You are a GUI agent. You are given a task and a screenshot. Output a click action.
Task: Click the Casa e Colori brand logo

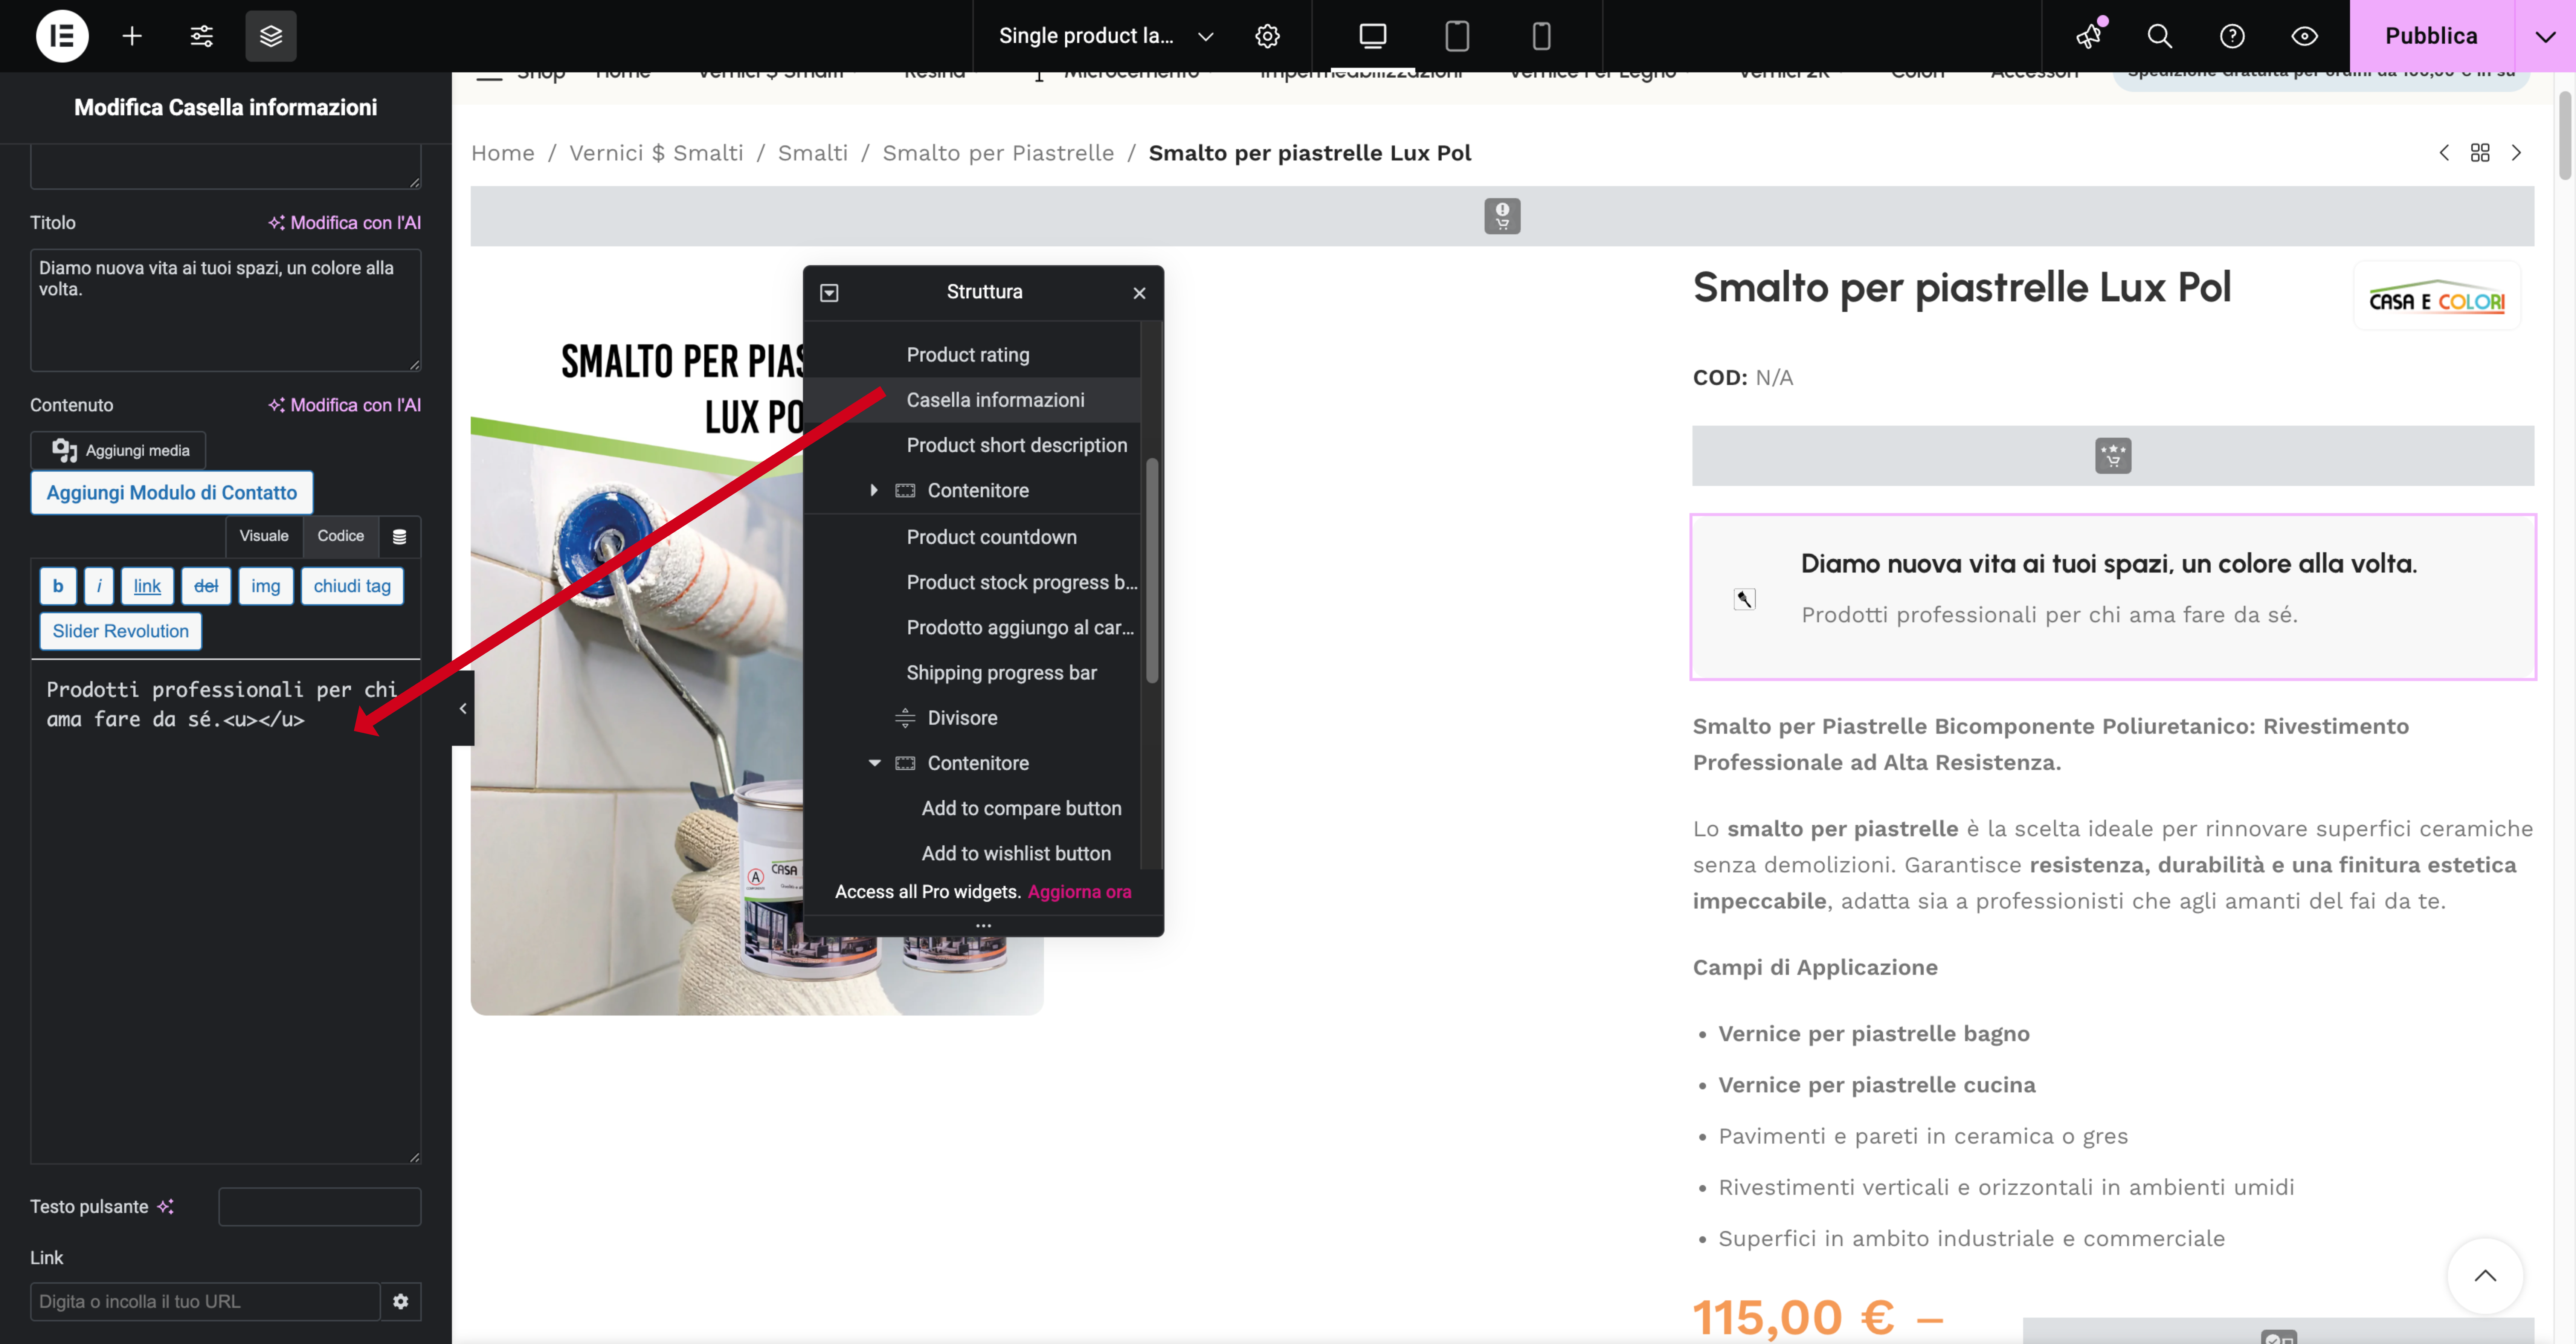(2437, 296)
